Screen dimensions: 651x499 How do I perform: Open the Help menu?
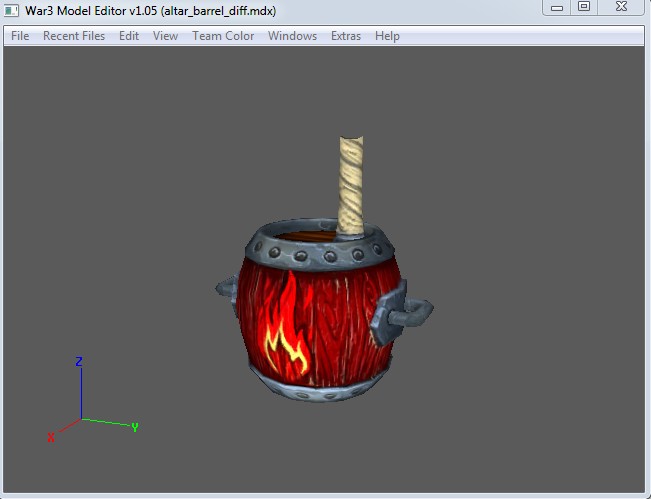tap(387, 36)
